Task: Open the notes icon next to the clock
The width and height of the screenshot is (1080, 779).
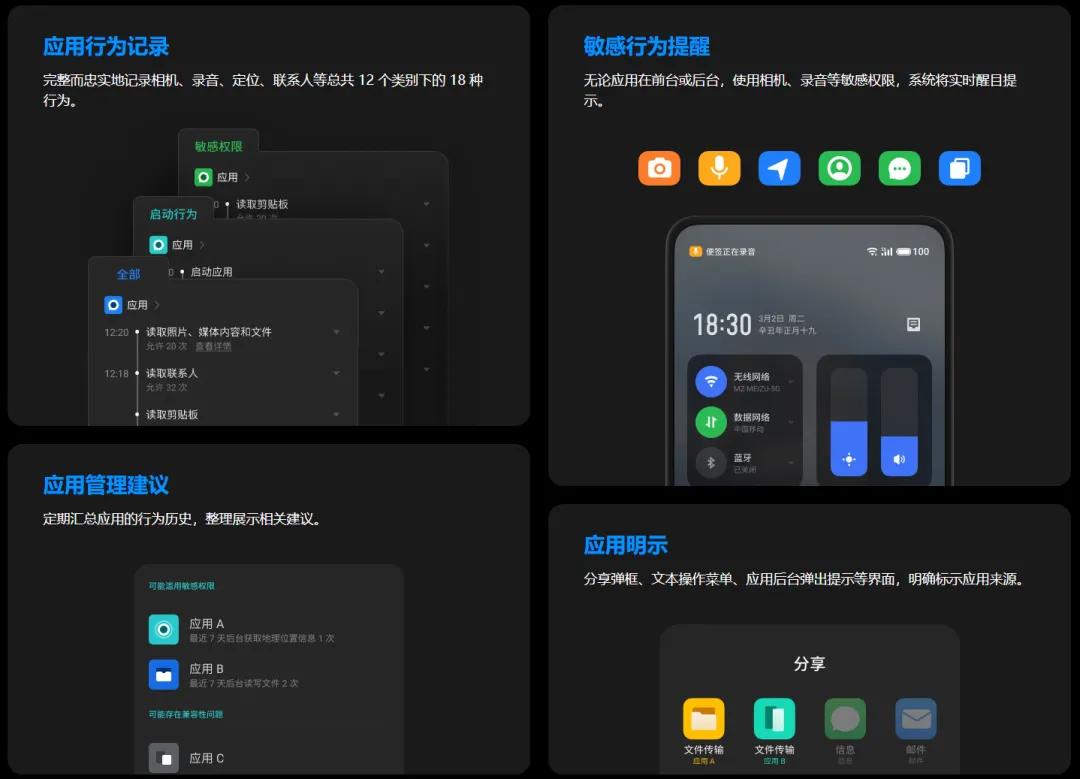Action: click(x=912, y=324)
